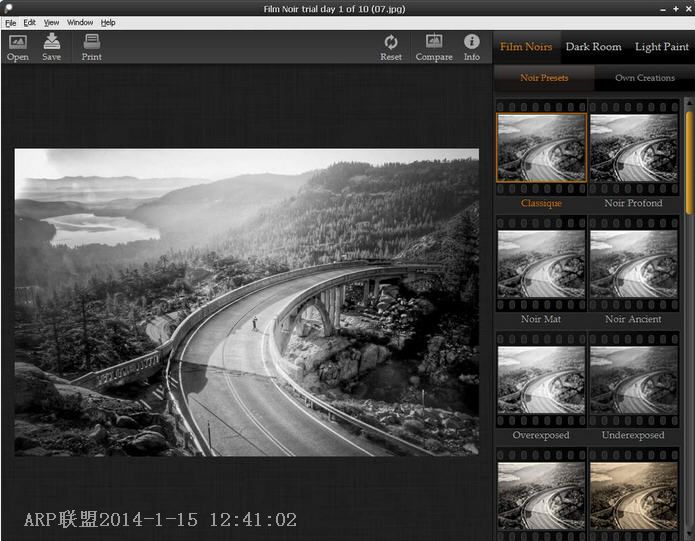Select the Noir Presets tab
This screenshot has height=541, width=695.
(544, 78)
